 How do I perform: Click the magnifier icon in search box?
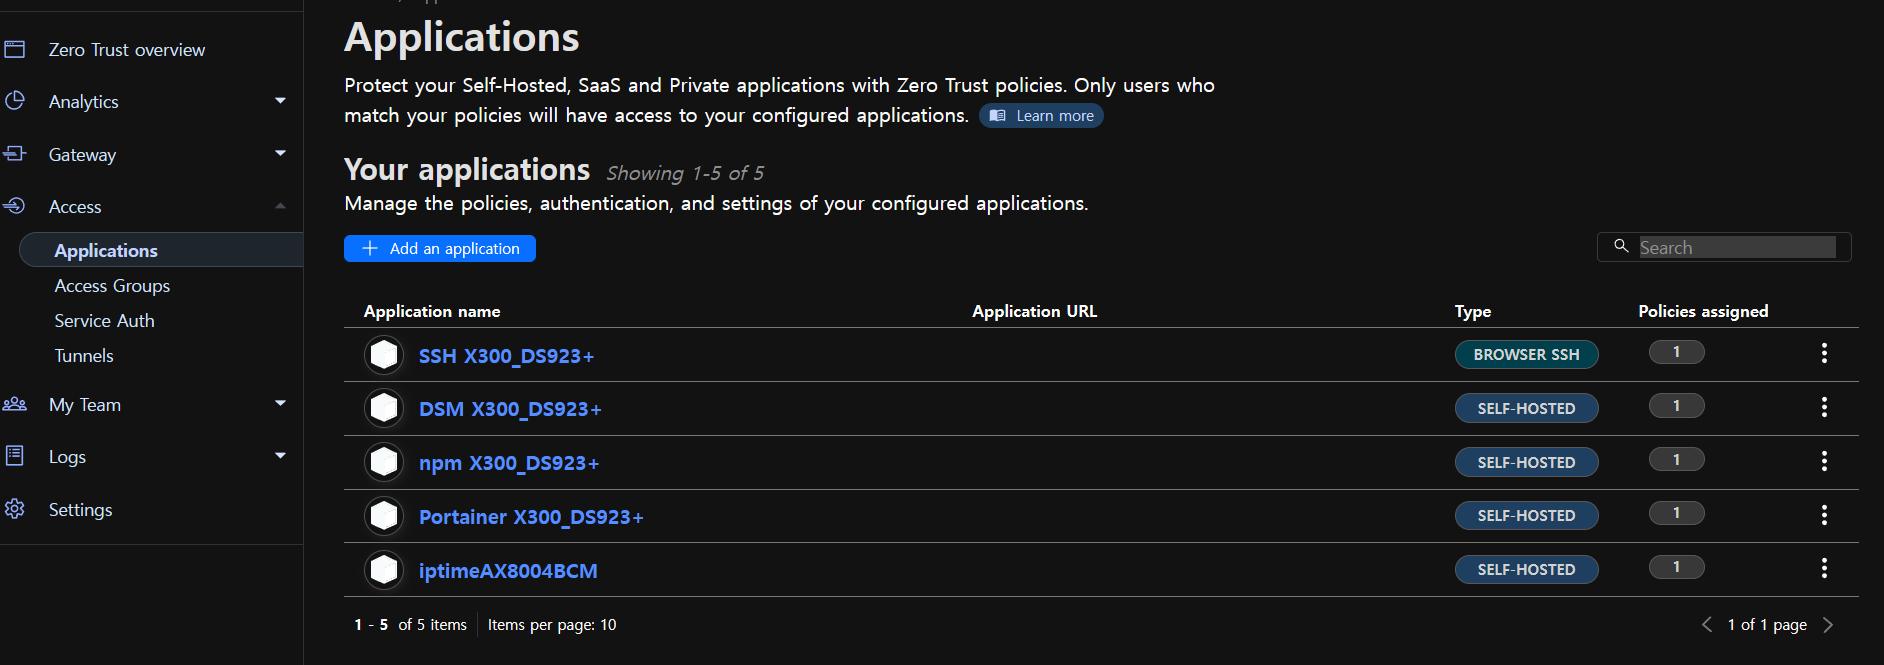click(x=1621, y=246)
